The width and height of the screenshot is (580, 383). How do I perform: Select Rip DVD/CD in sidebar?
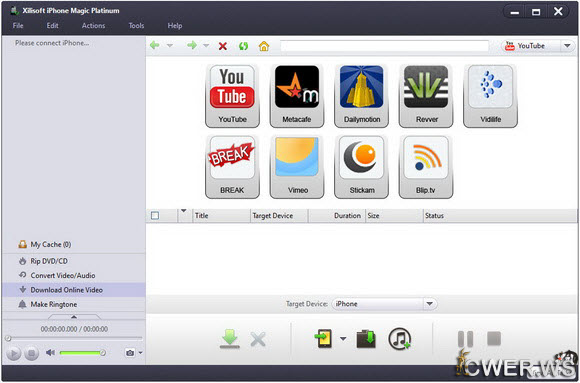coord(74,261)
